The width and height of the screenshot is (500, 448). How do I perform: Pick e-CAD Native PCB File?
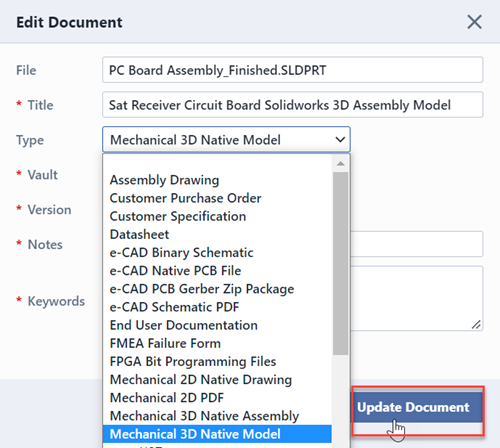click(x=217, y=271)
